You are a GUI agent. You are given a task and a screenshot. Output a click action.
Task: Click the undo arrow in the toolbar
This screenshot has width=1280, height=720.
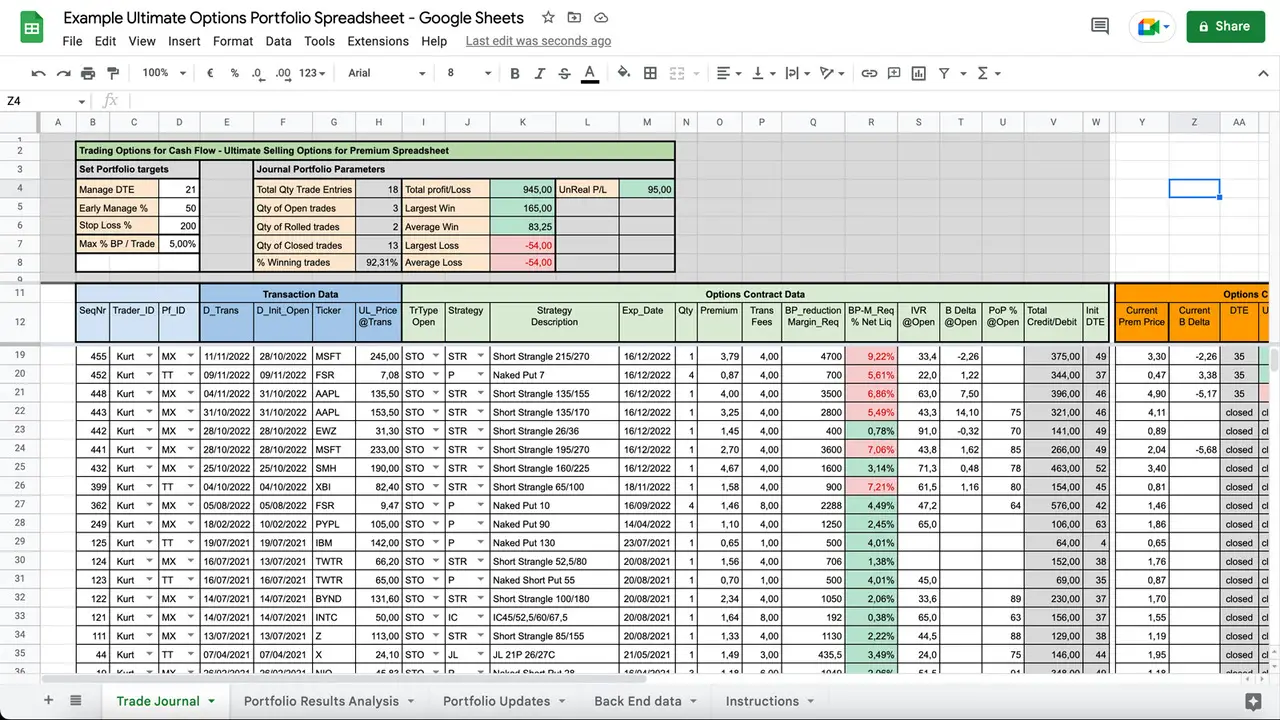pos(39,73)
